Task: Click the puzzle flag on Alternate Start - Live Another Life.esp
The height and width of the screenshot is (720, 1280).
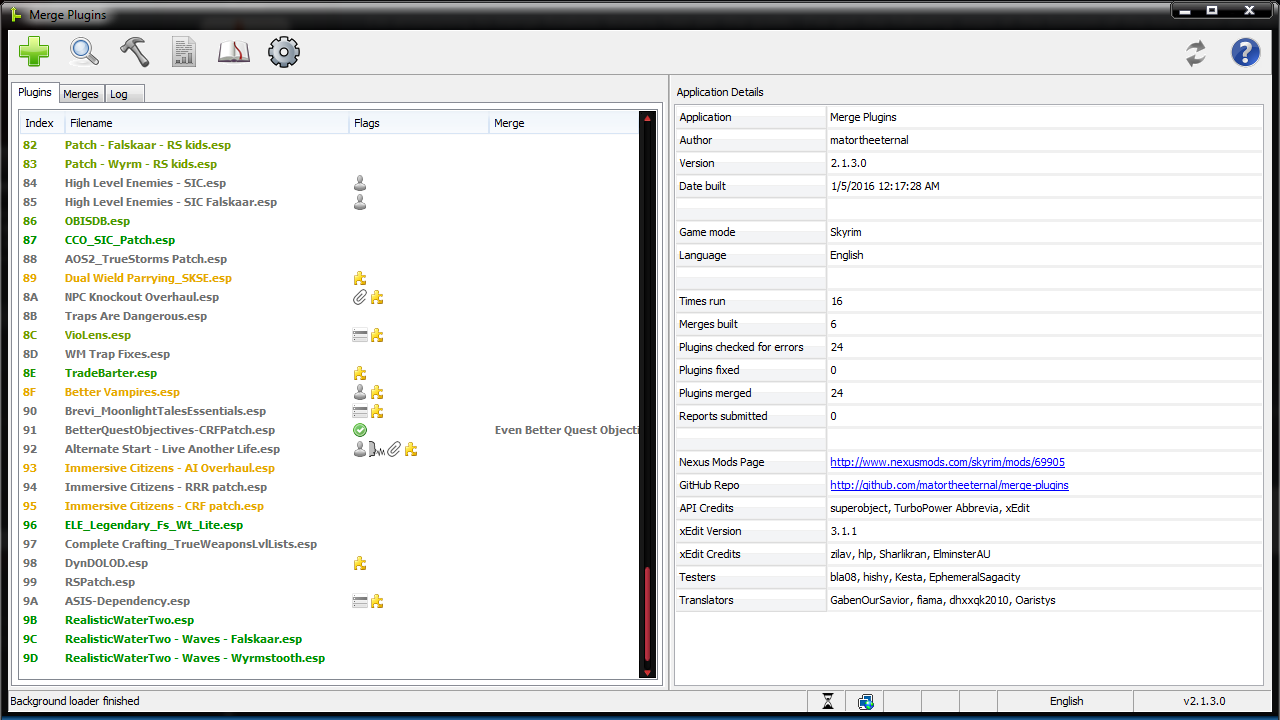Action: click(410, 449)
